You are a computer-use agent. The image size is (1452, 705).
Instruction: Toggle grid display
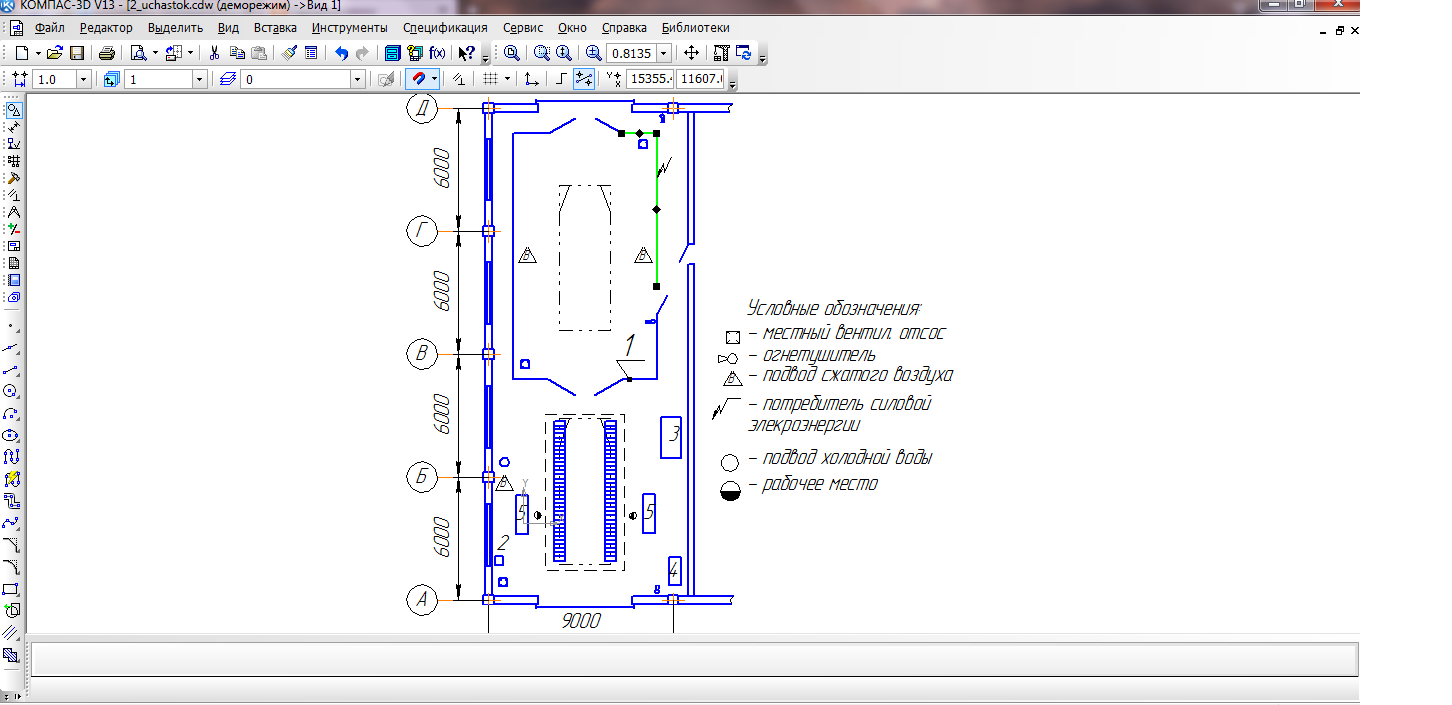coord(489,78)
